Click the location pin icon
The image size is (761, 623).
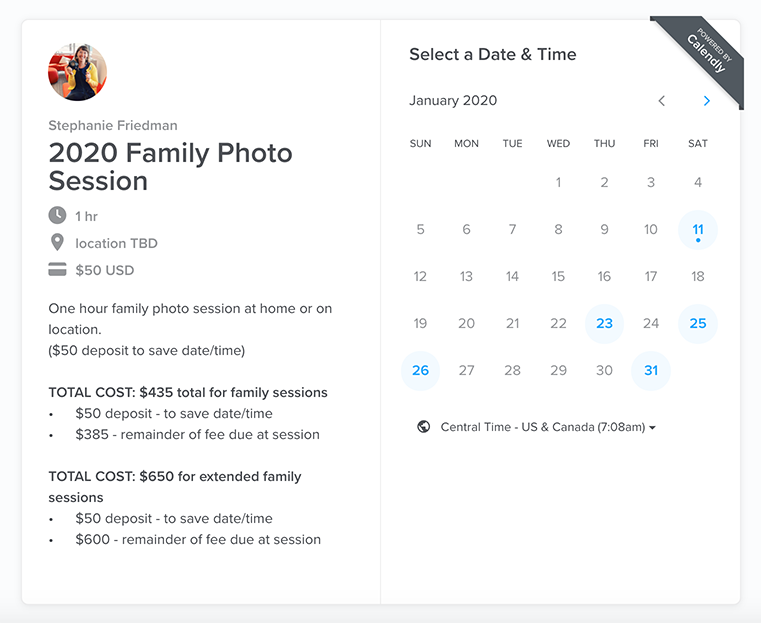[58, 243]
